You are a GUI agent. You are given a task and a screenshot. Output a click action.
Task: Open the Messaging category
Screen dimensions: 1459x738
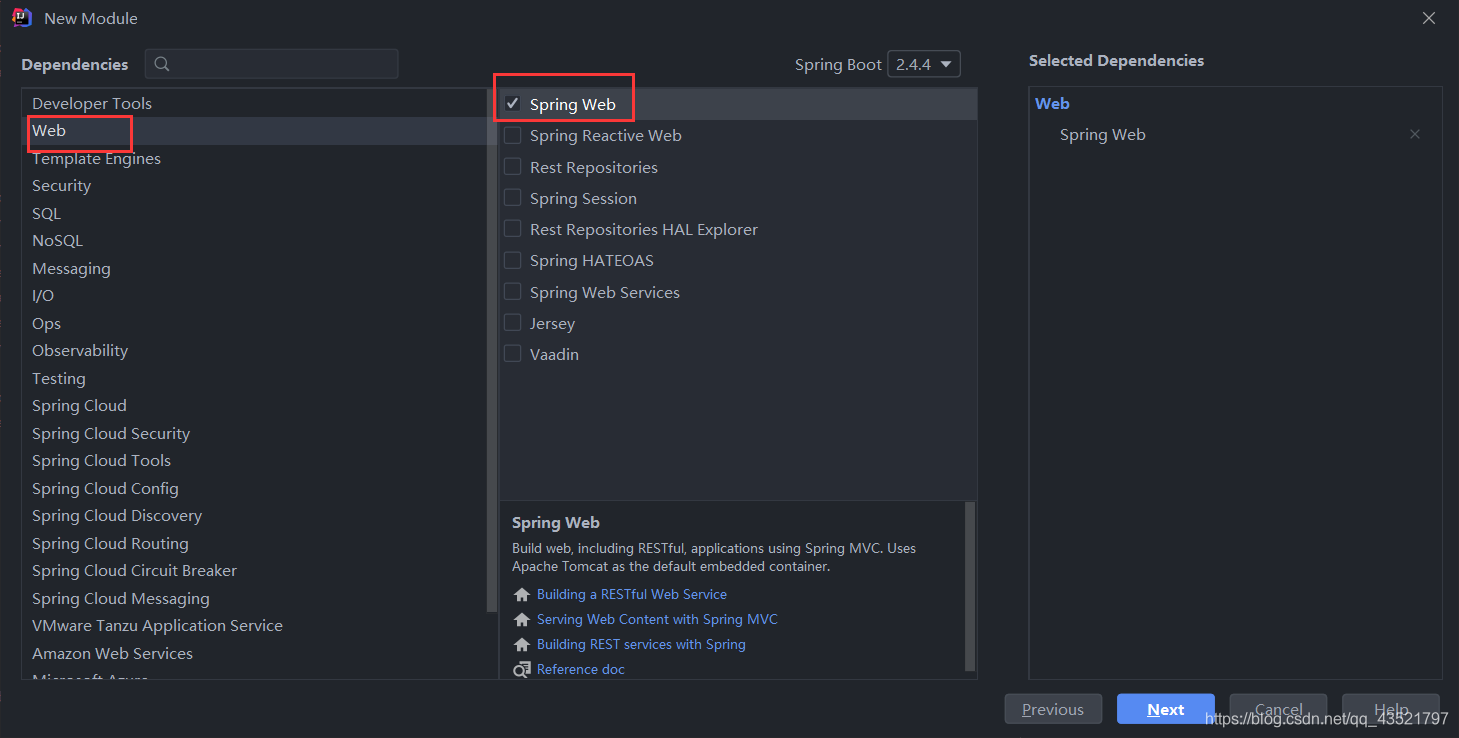pos(254,269)
